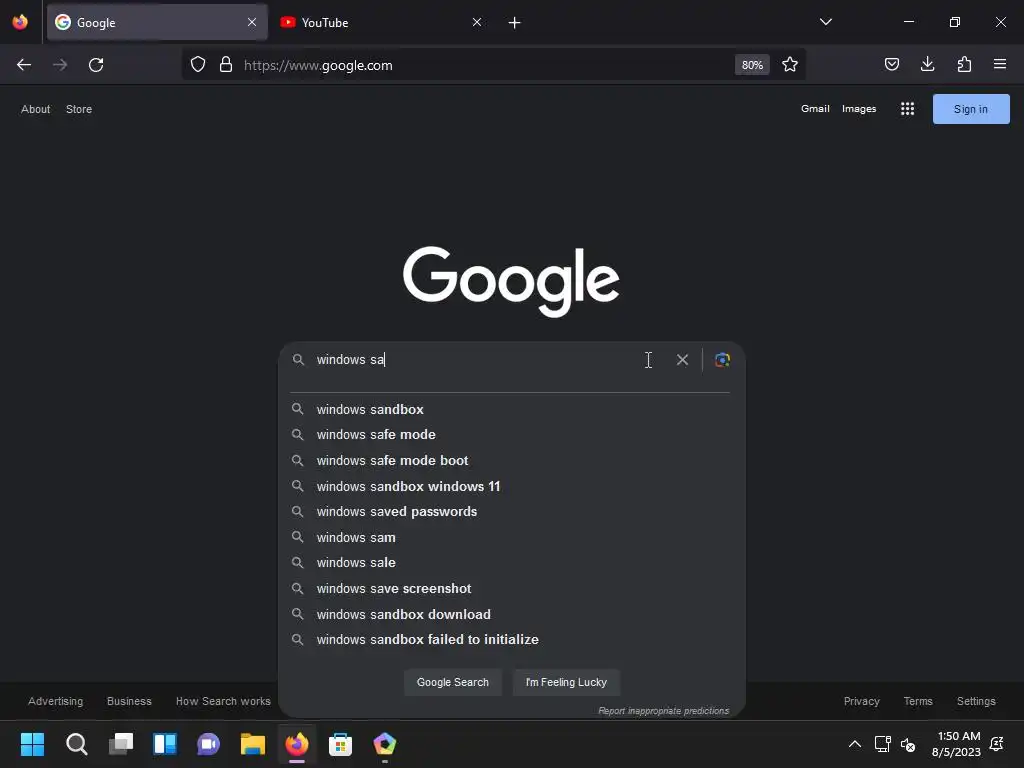
Task: Click the Google Search button
Action: tap(453, 682)
